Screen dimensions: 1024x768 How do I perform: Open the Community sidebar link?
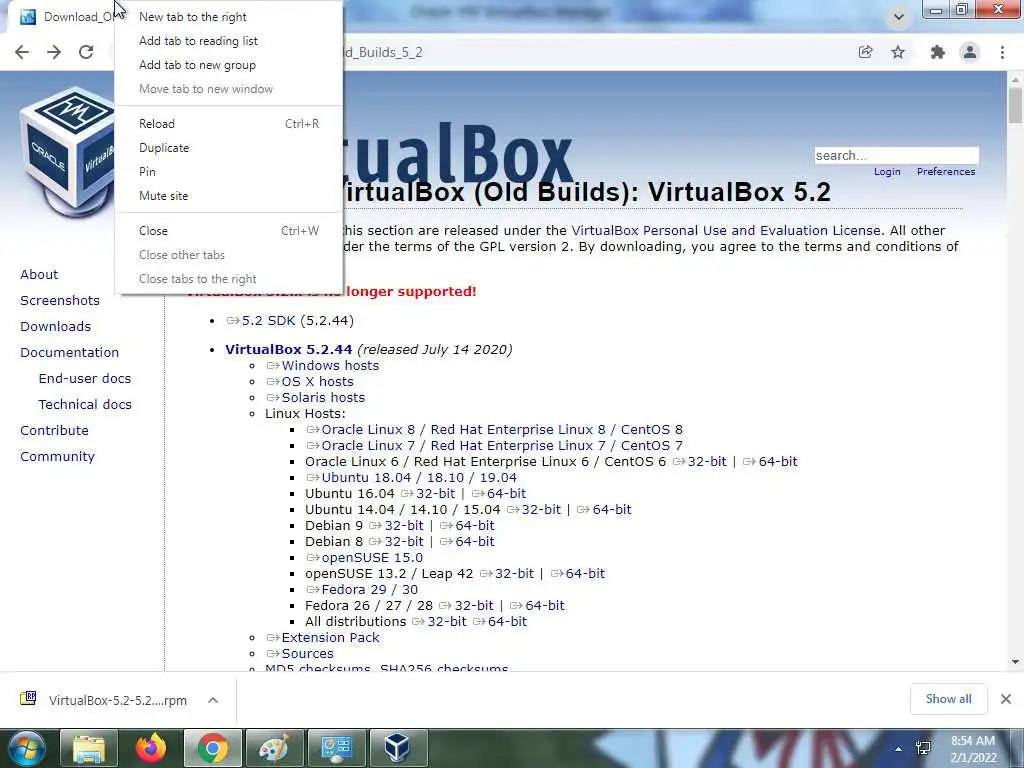pos(57,457)
